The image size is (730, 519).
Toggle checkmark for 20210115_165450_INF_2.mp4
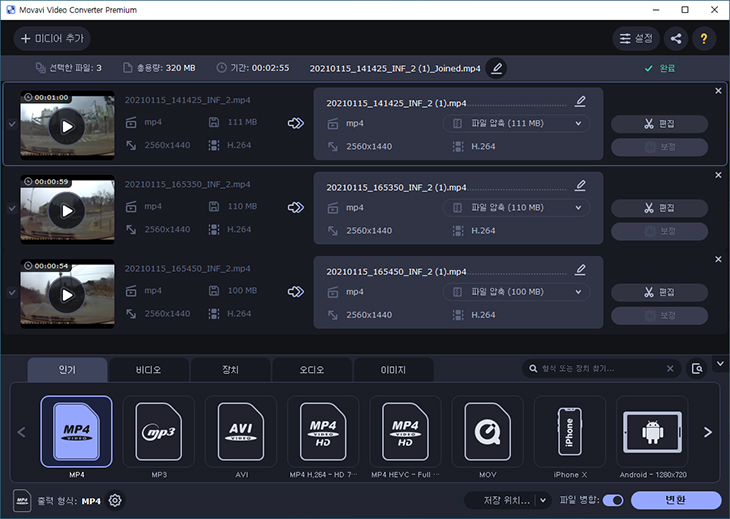coord(12,293)
